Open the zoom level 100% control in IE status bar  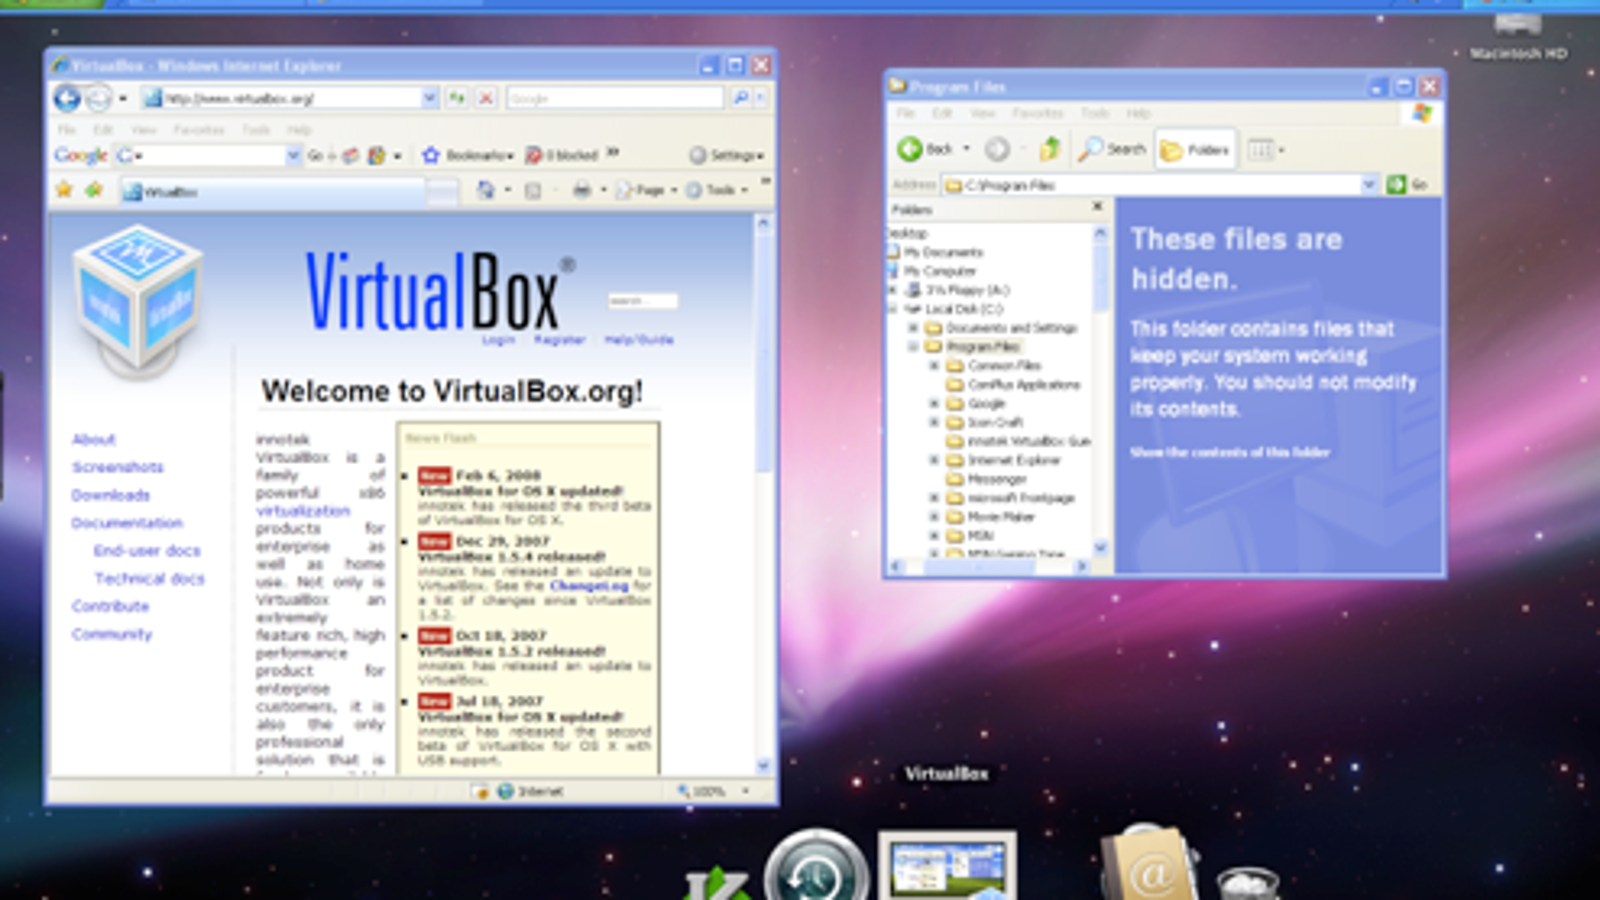[714, 791]
